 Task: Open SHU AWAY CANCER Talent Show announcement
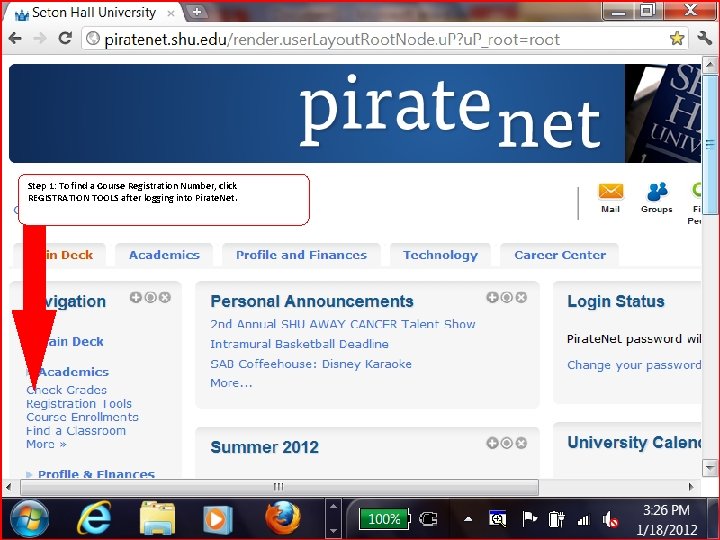pos(343,324)
